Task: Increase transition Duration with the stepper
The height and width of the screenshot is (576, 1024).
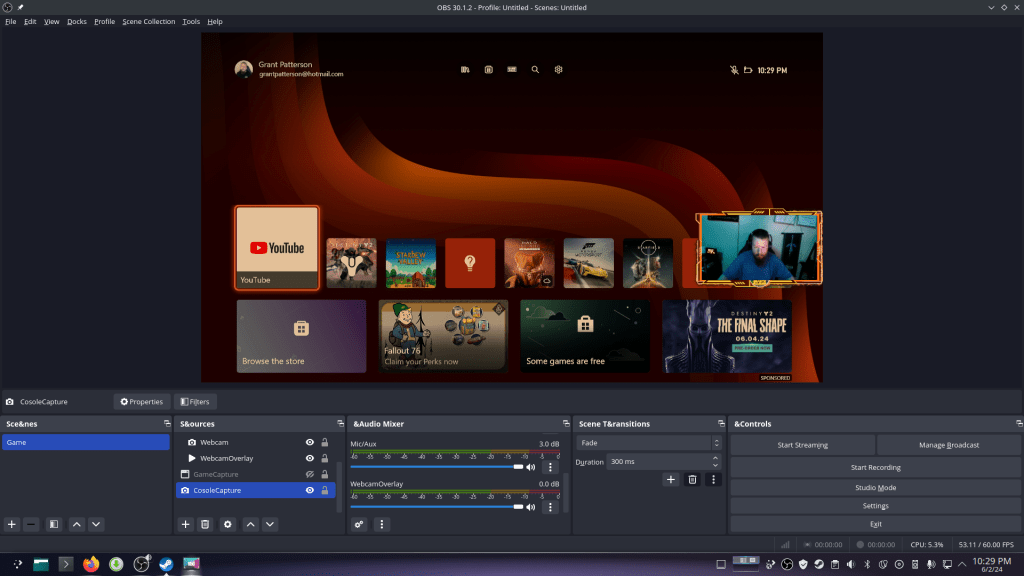Action: pyautogui.click(x=713, y=458)
